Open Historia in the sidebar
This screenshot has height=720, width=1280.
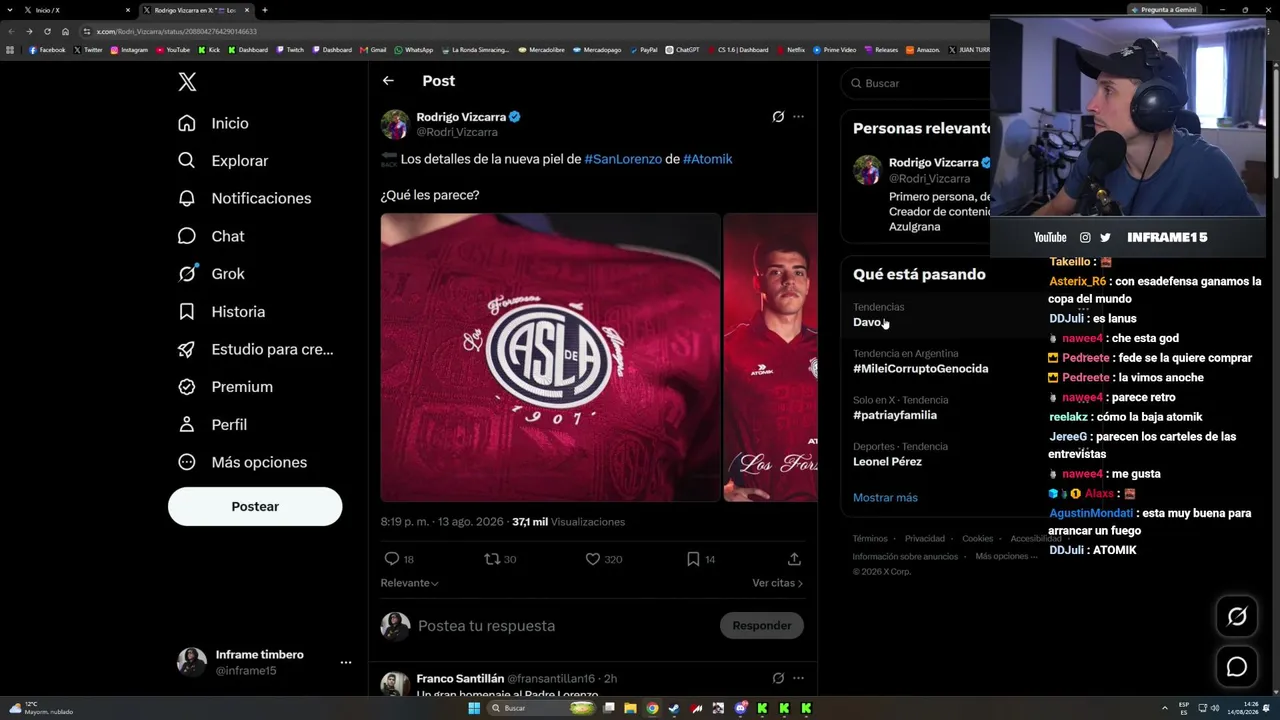(x=221, y=312)
